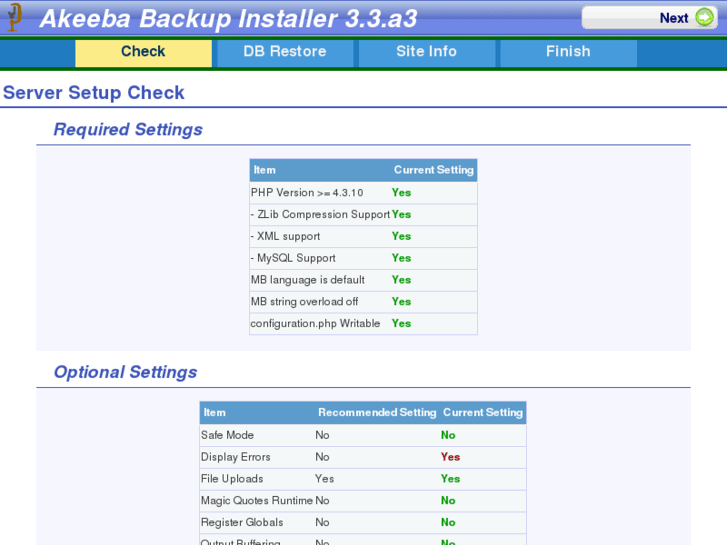Click the Recommended Setting column header

tap(377, 413)
